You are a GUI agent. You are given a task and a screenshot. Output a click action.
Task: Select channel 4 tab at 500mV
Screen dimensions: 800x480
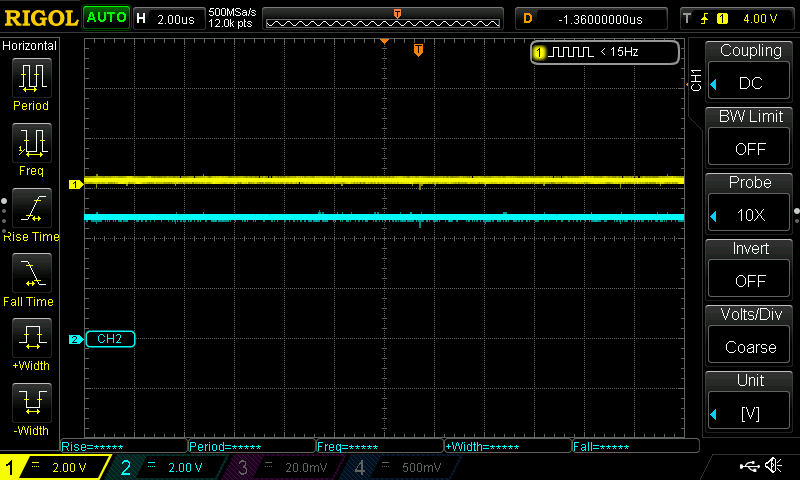click(403, 467)
